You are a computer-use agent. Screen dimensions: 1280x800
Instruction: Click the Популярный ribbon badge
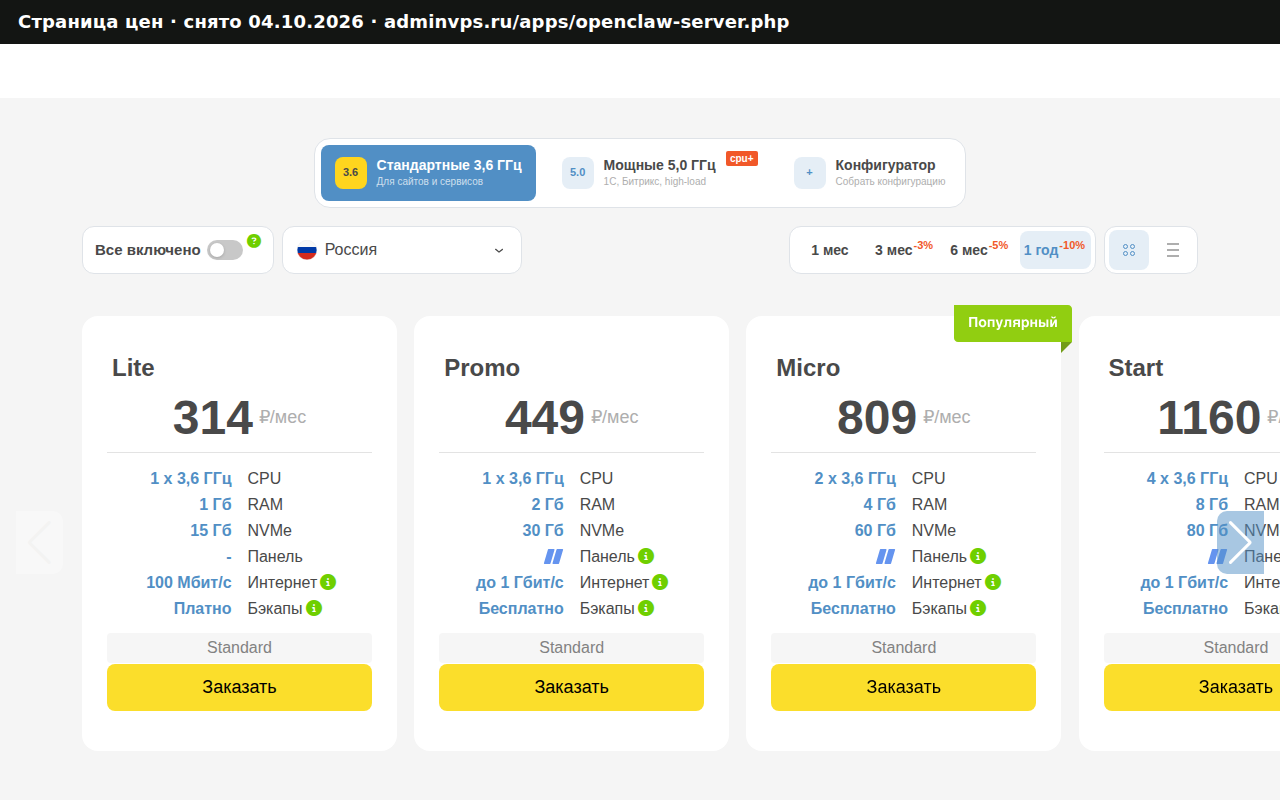(1013, 323)
